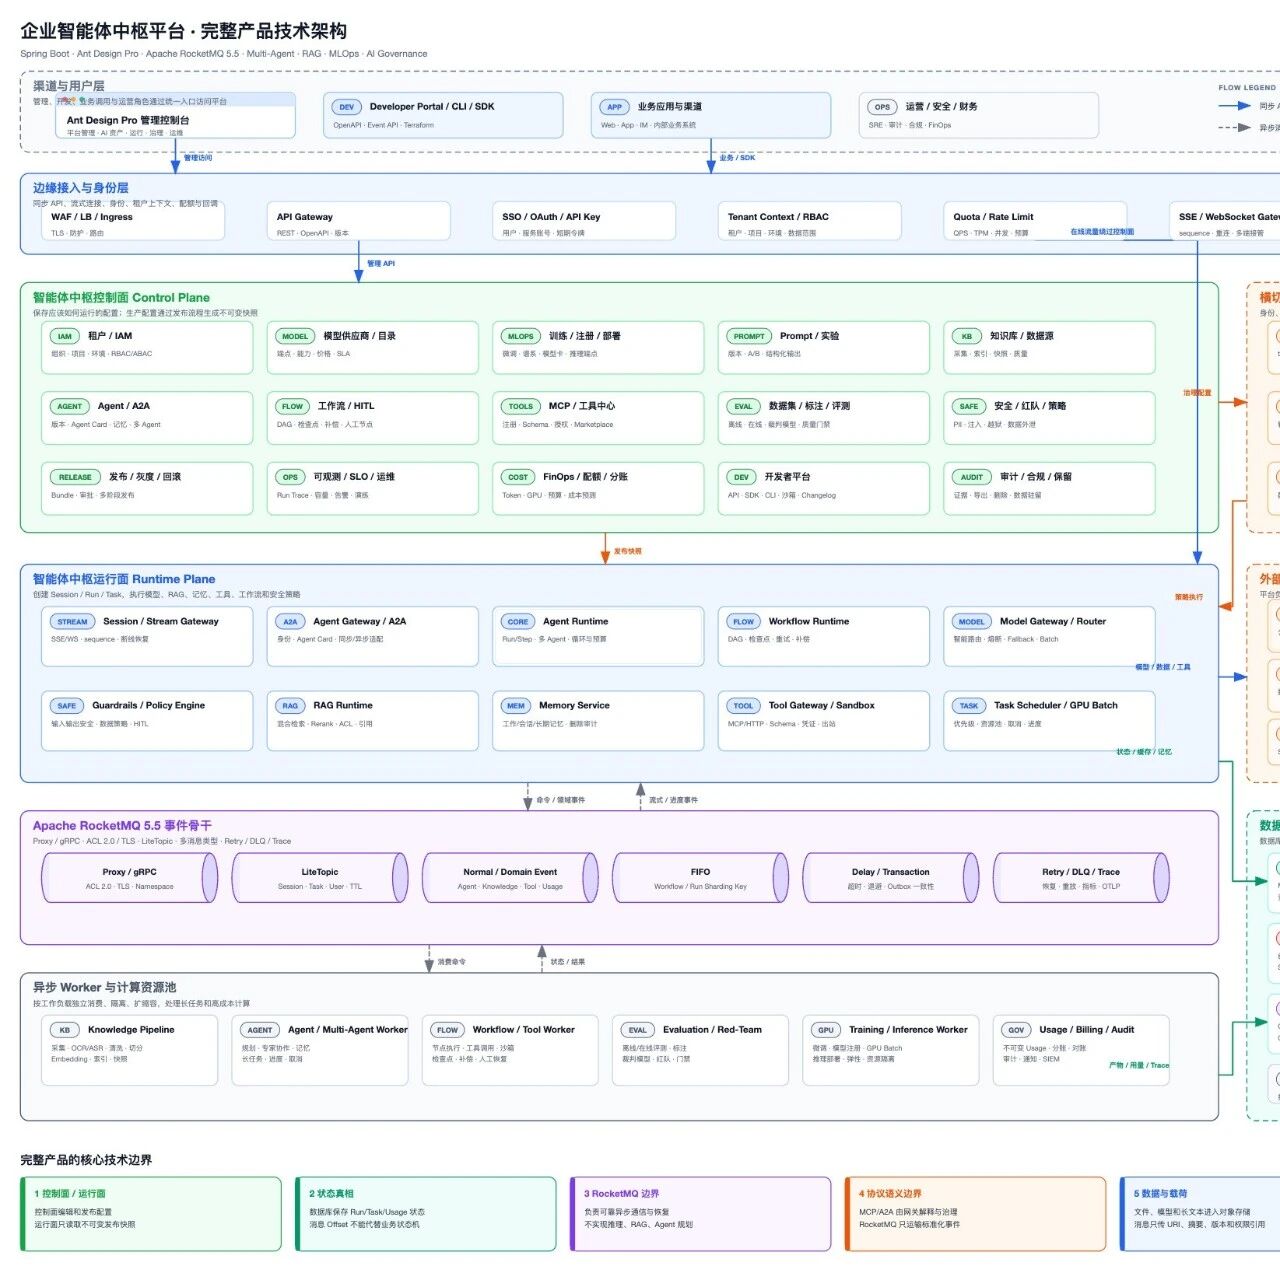Click the 'FIFO' queue label
The image size is (1280, 1280).
pos(700,872)
